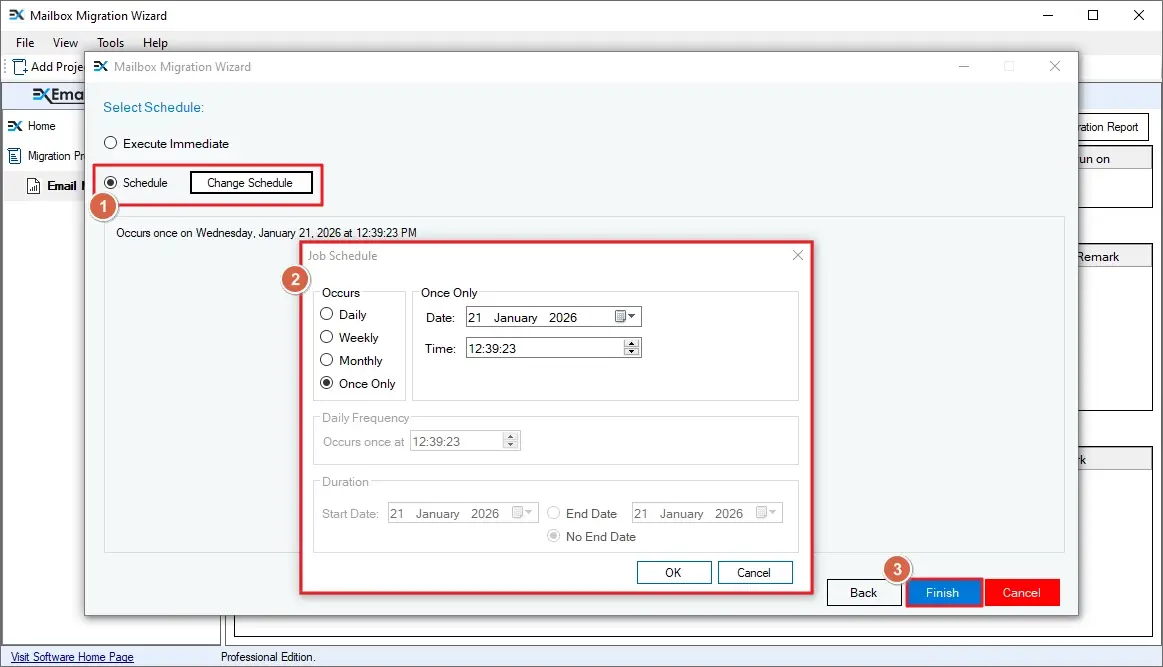Click the Change Schedule button

pyautogui.click(x=251, y=182)
